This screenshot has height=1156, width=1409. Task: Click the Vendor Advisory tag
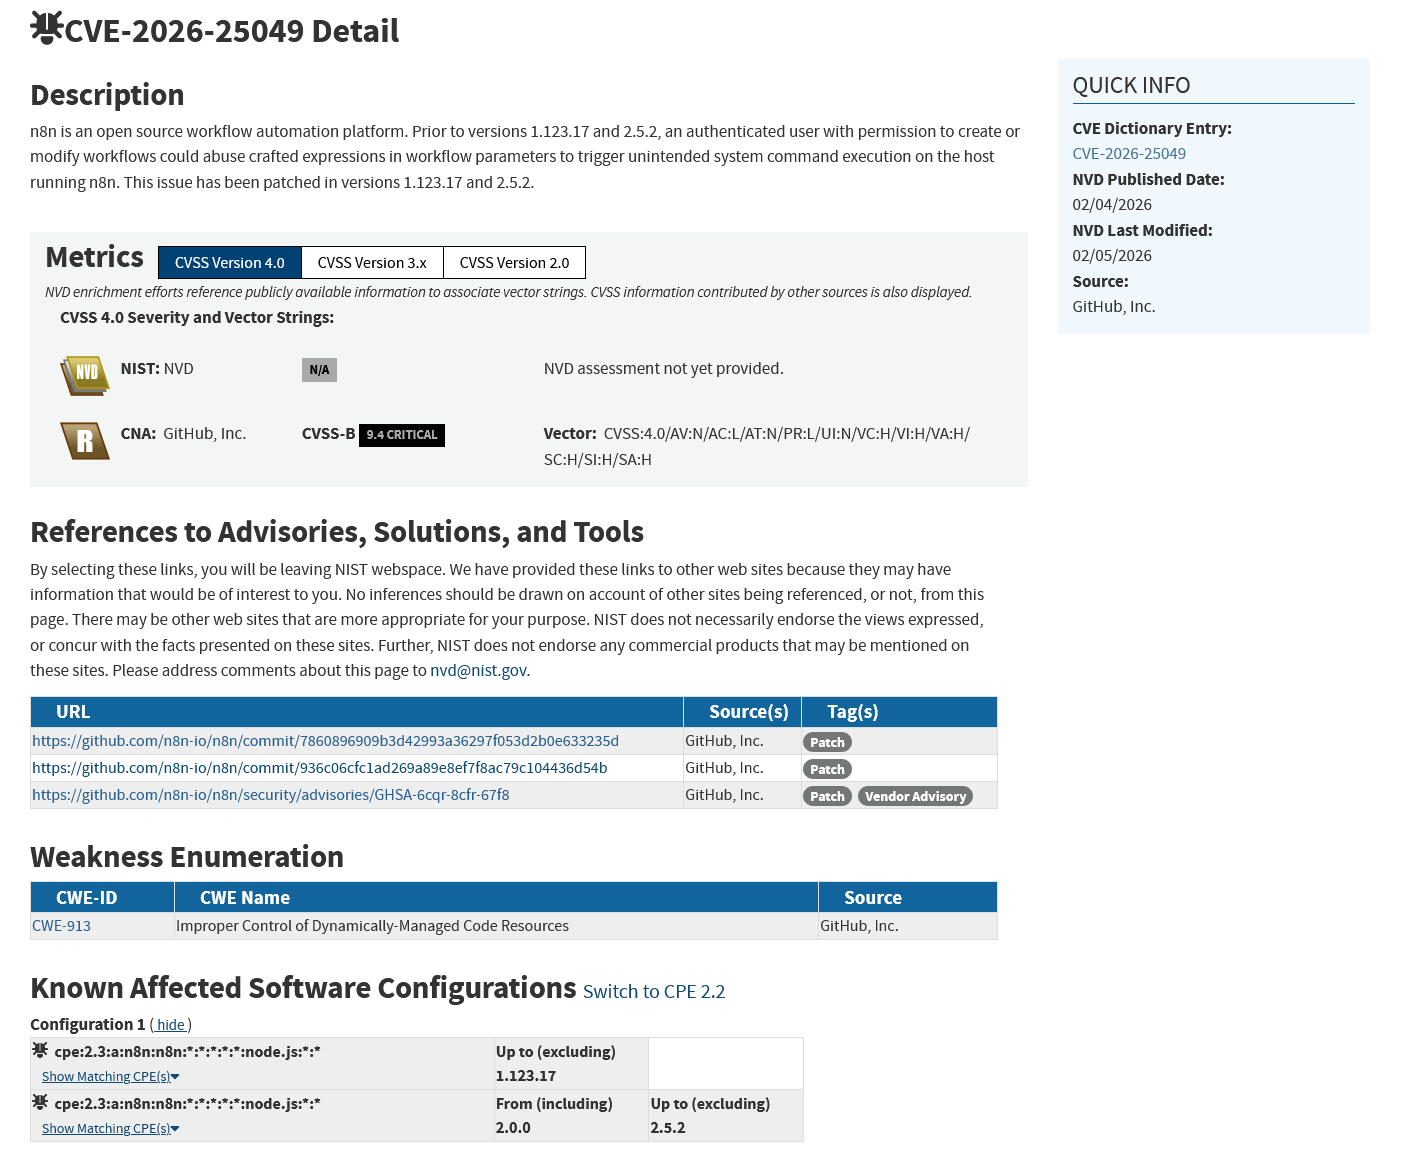(x=915, y=796)
